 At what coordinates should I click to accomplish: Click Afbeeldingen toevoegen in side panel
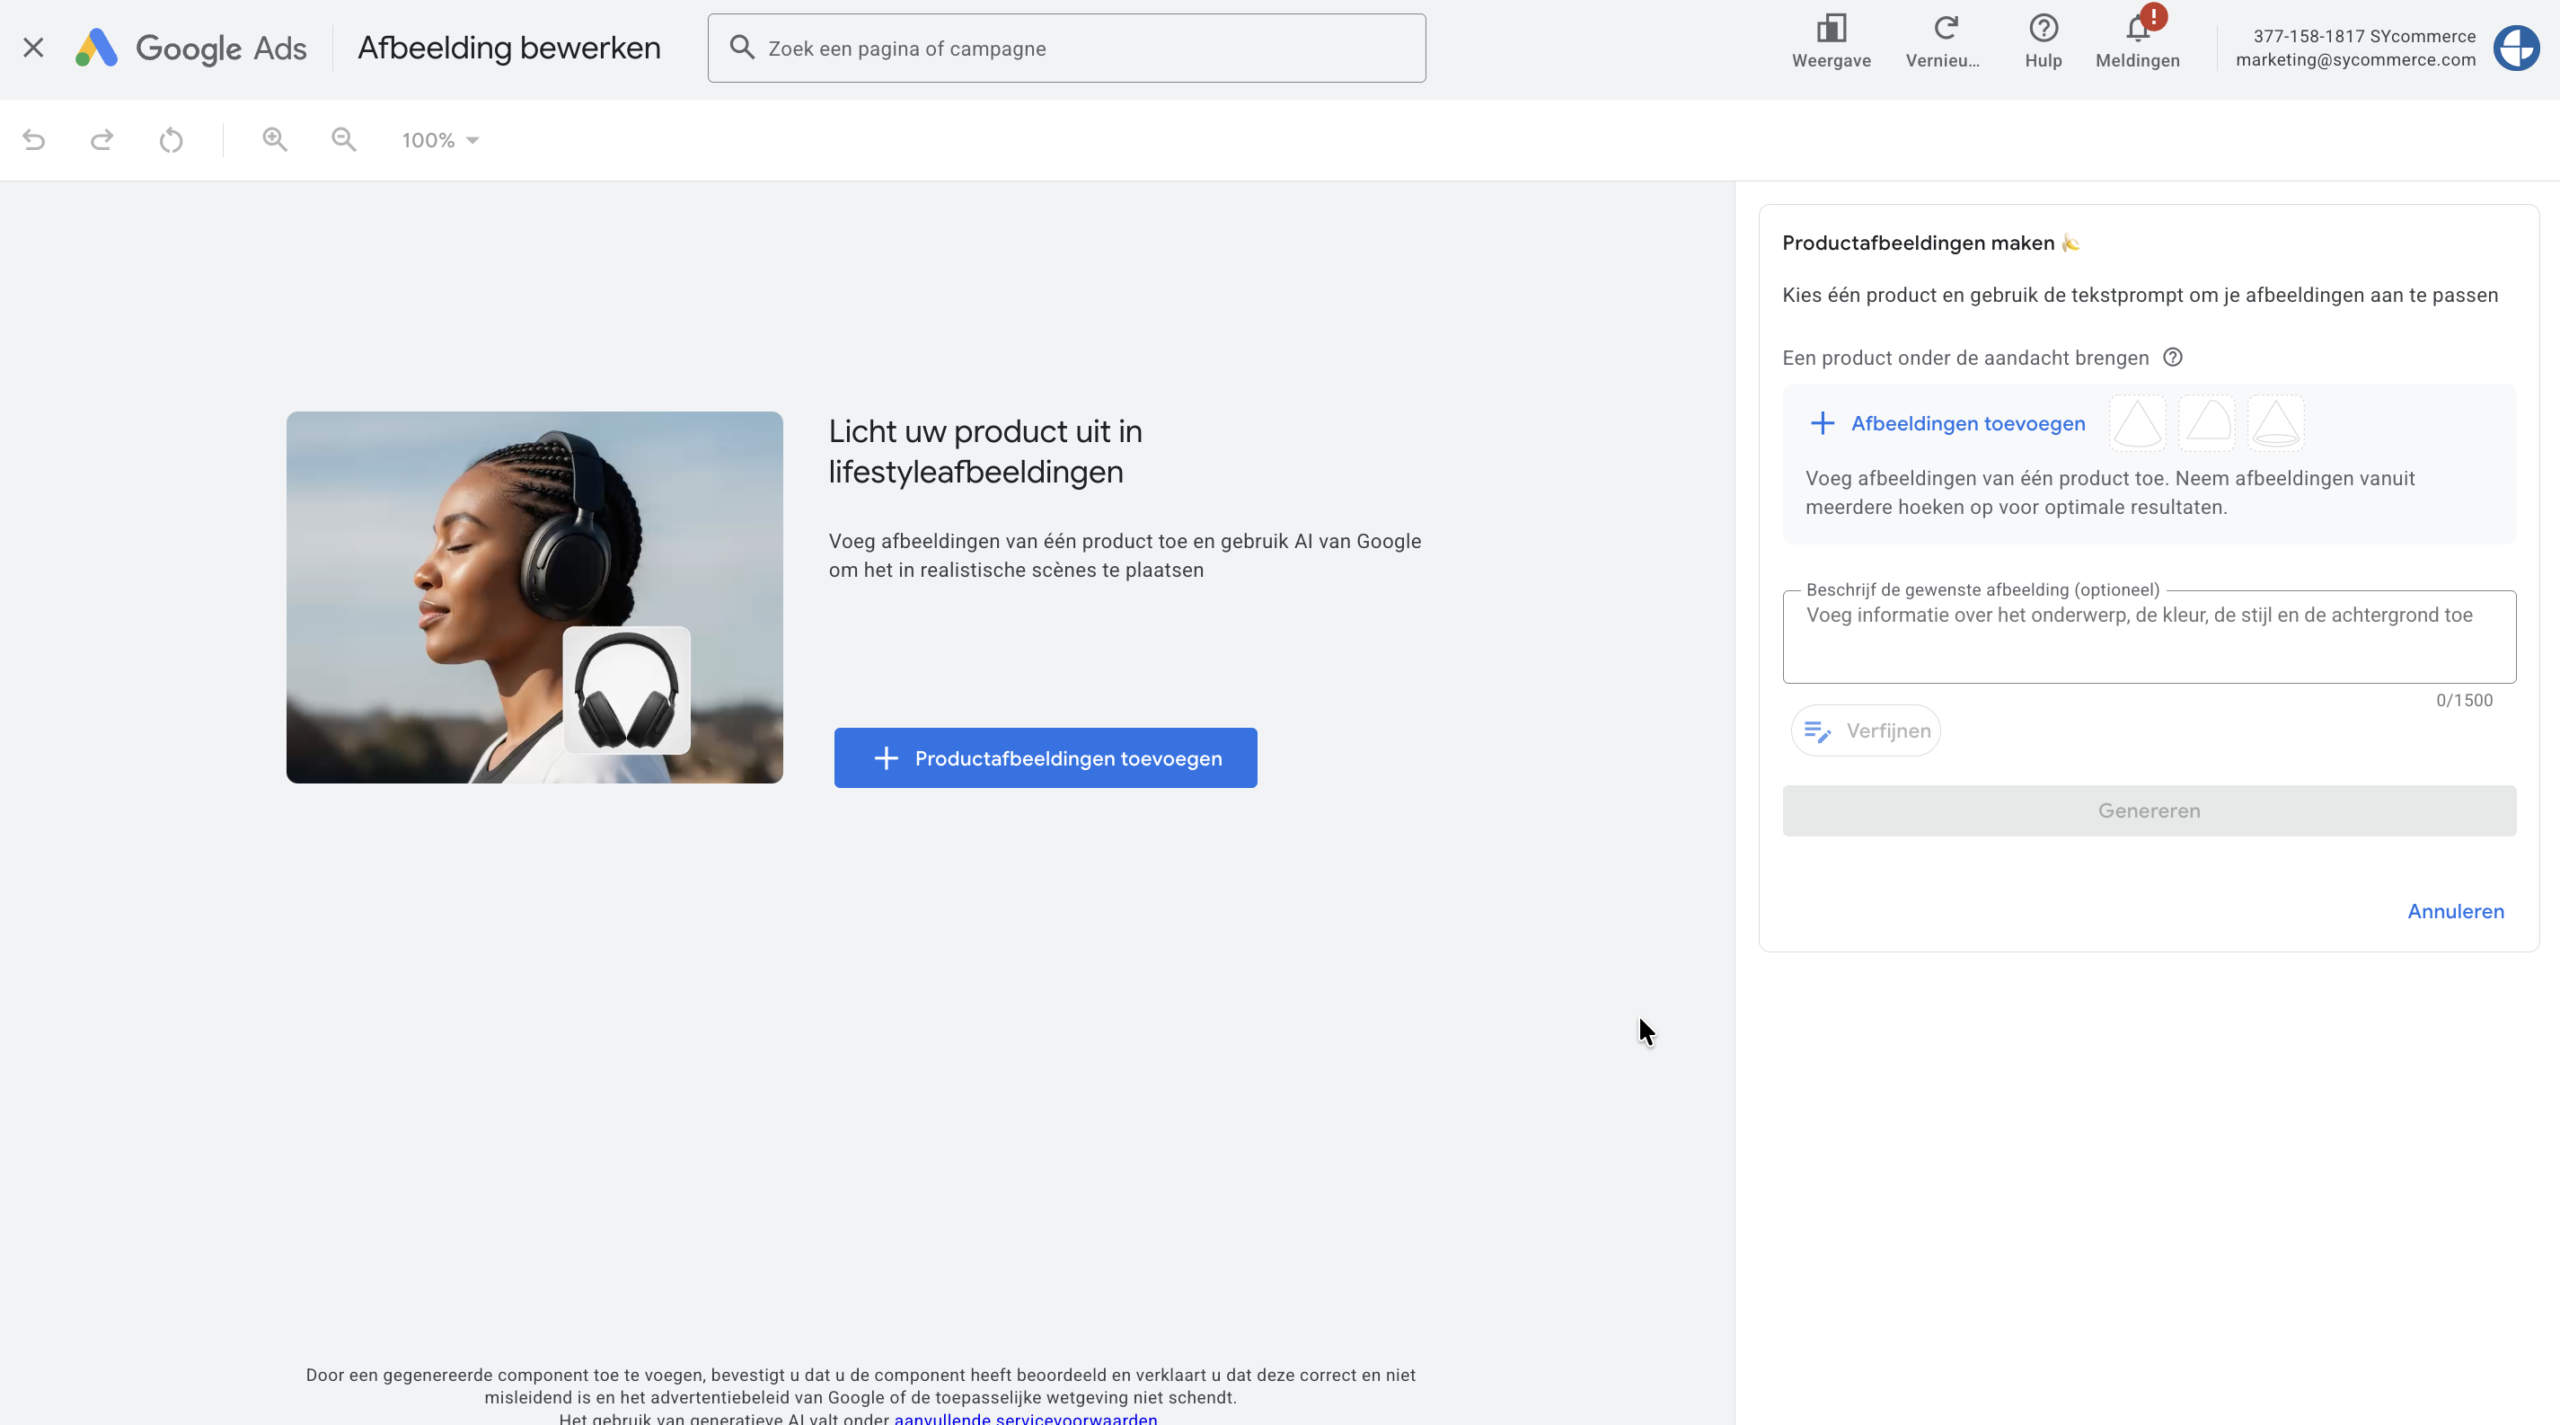pyautogui.click(x=1948, y=424)
